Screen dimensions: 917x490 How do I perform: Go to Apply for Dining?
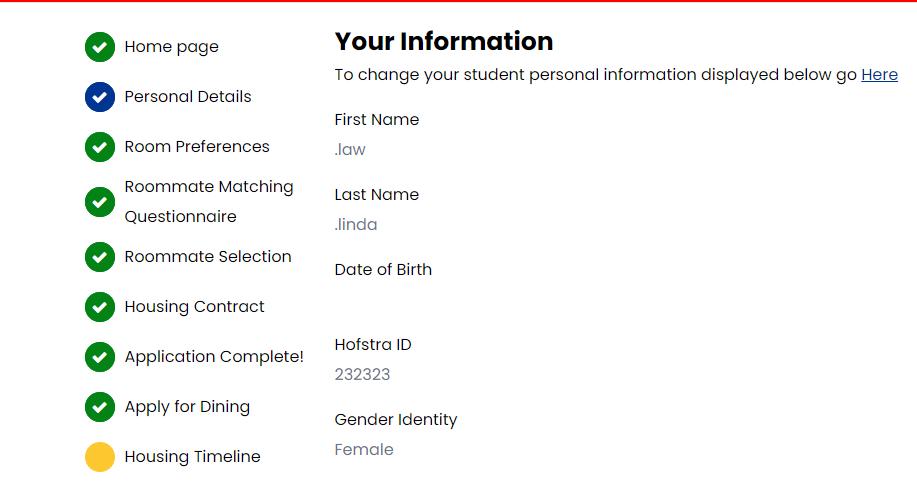pos(187,407)
